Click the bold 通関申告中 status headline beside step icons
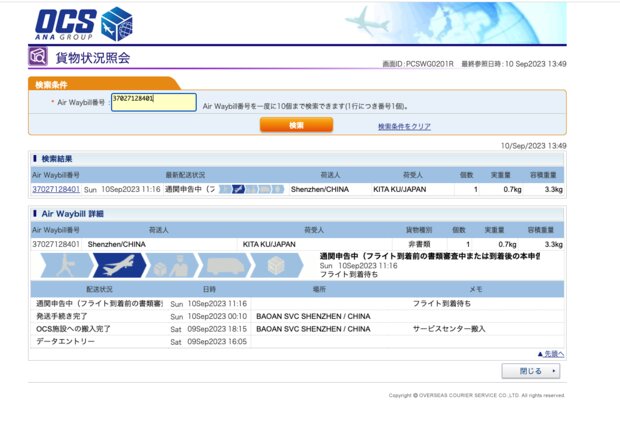620x447 pixels. pyautogui.click(x=430, y=256)
